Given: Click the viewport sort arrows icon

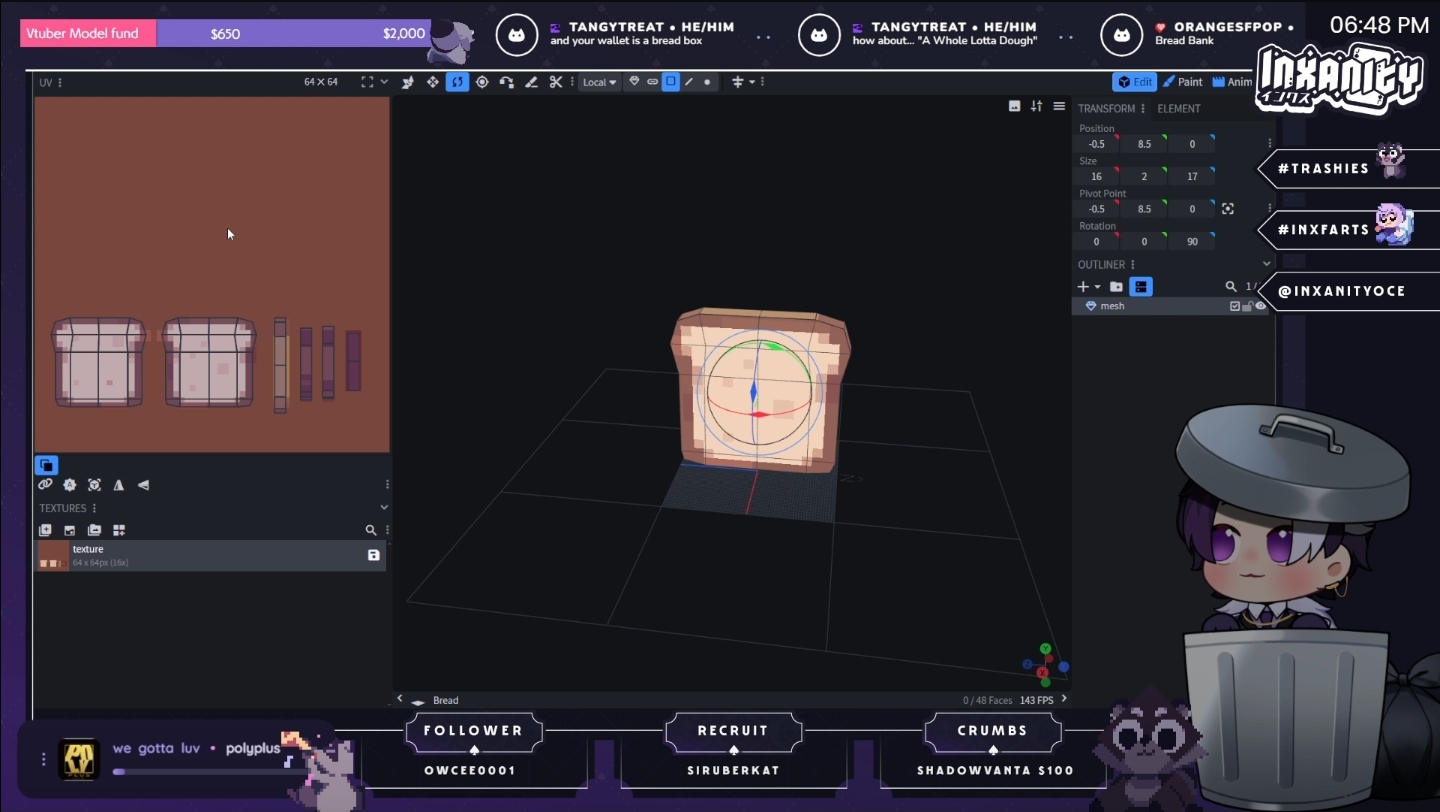Looking at the screenshot, I should 1037,106.
